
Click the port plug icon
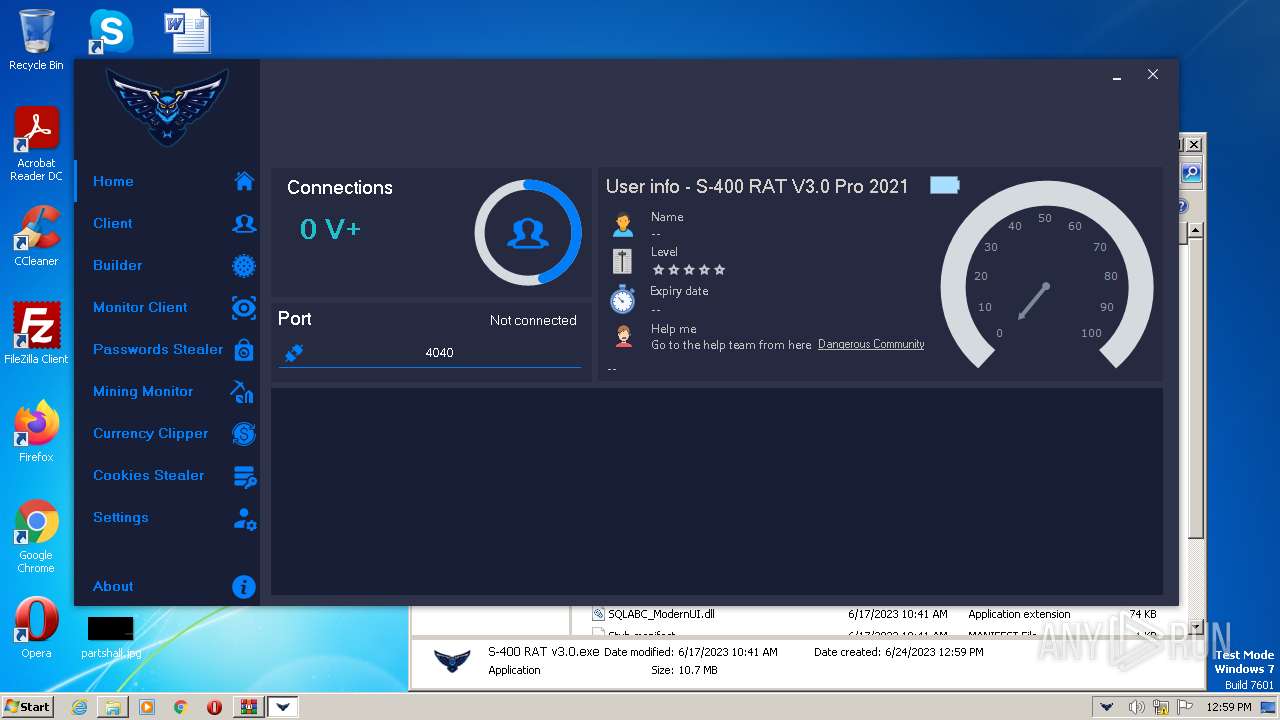(x=294, y=352)
